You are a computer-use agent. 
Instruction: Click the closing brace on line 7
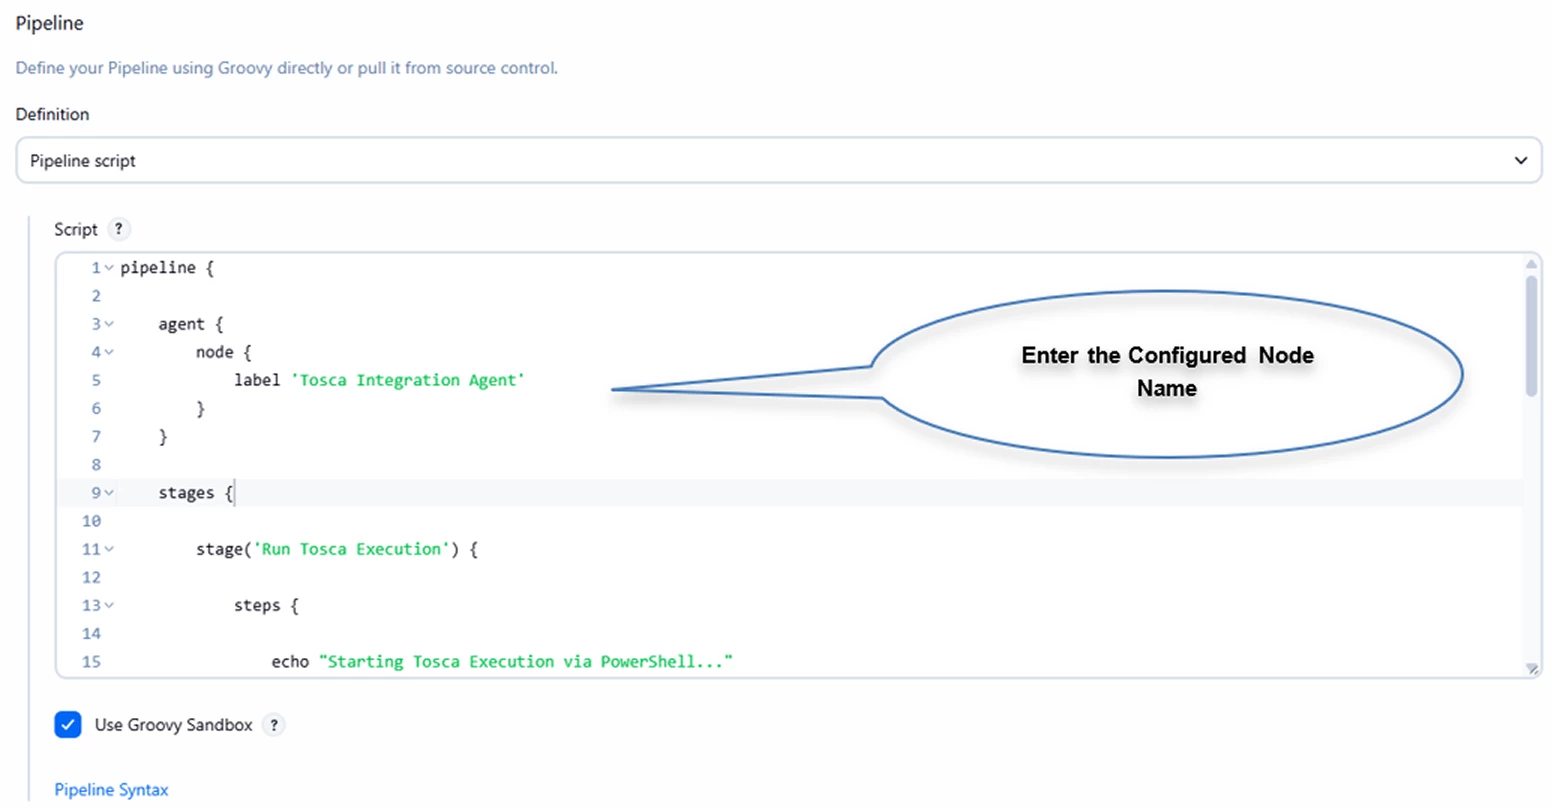[x=163, y=437]
